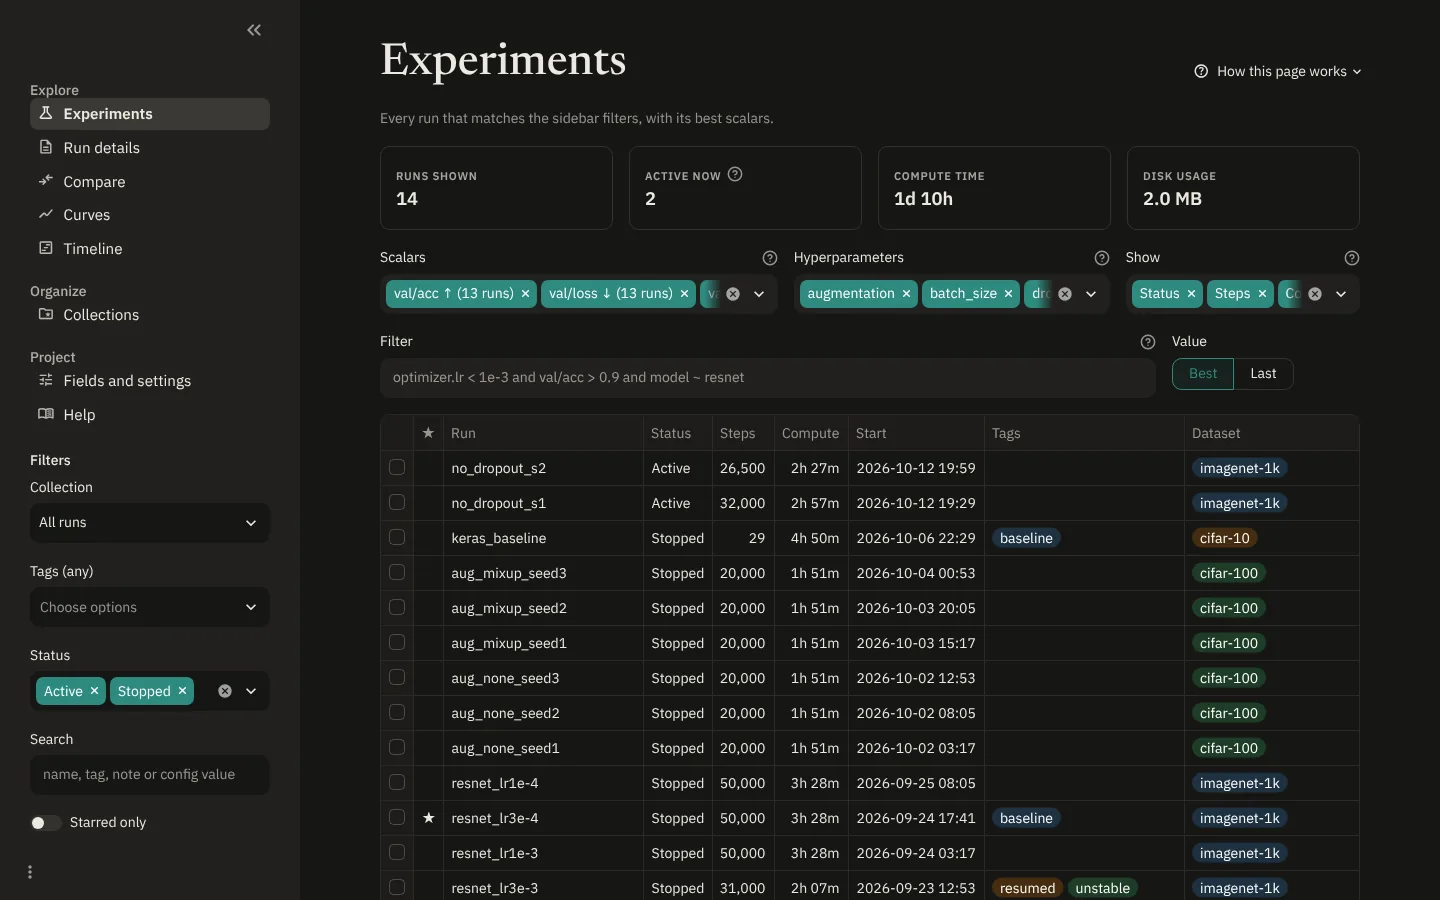This screenshot has height=900, width=1440.
Task: Tick the checkbox for keras_baseline
Action: tap(397, 537)
